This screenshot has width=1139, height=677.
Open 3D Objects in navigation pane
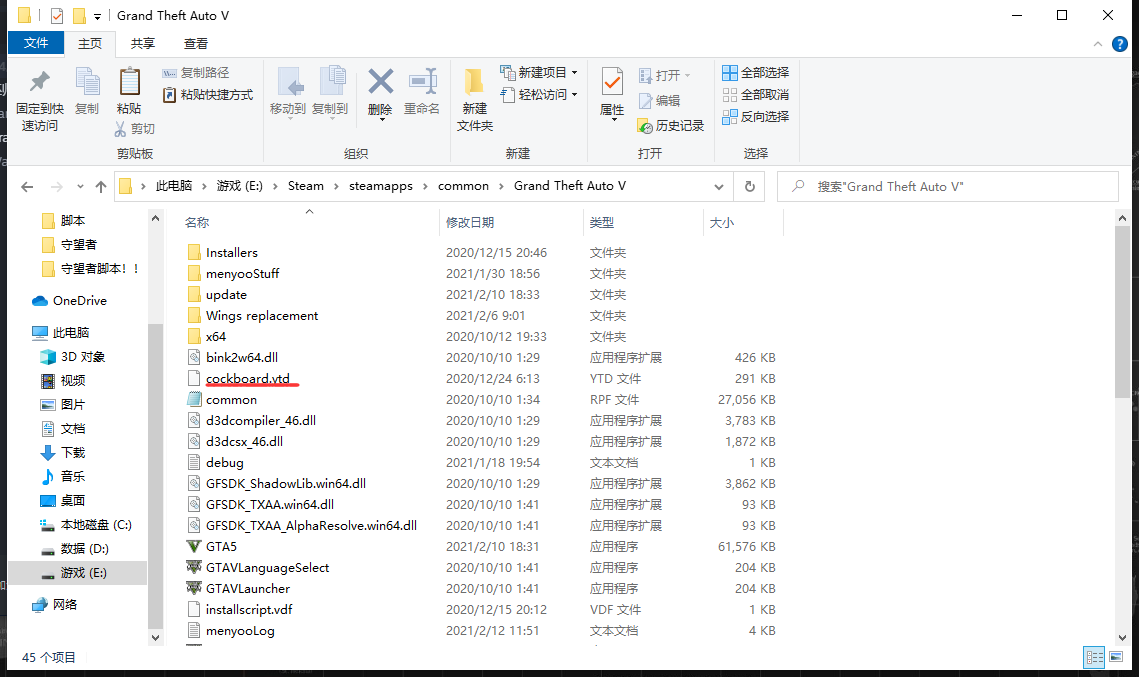point(73,357)
